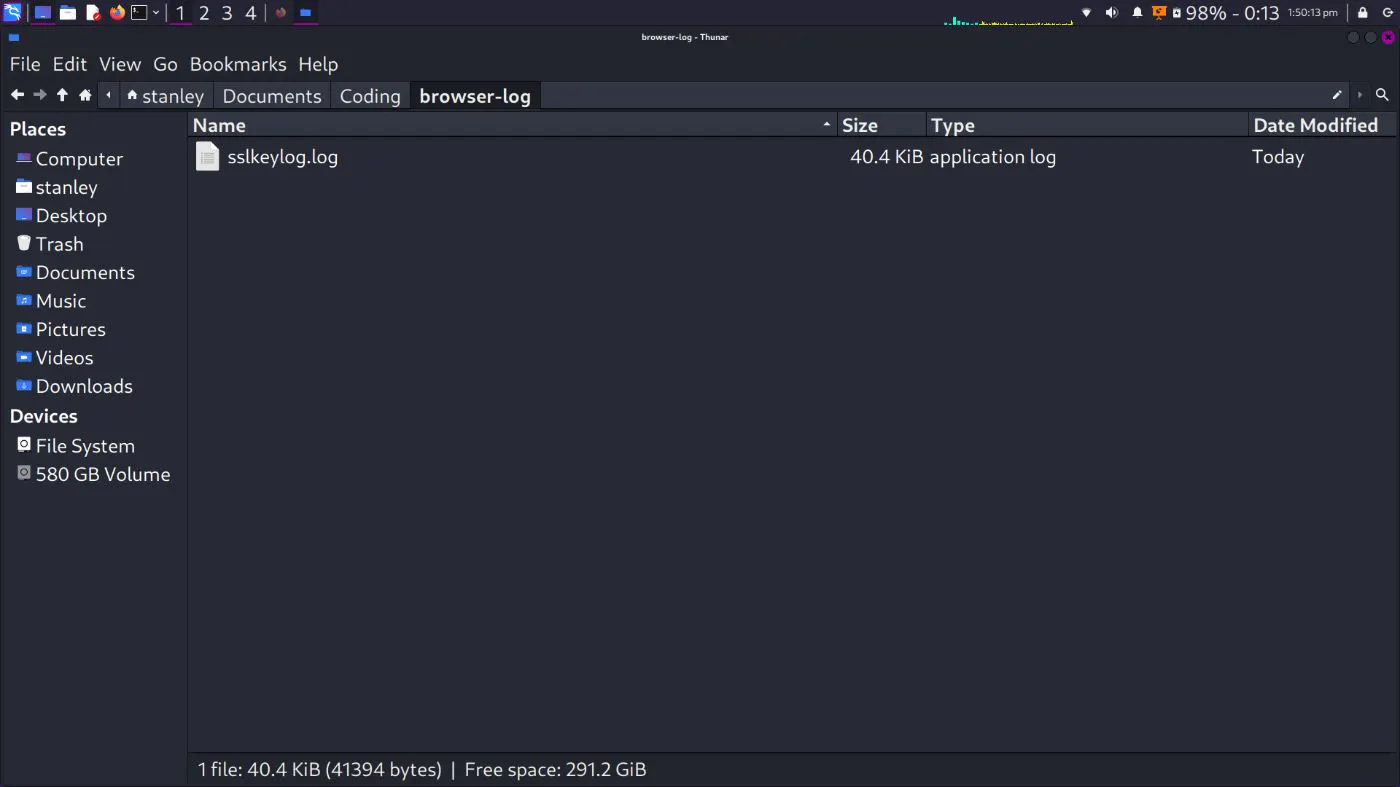Open the Go menu
Image resolution: width=1400 pixels, height=787 pixels.
pyautogui.click(x=165, y=63)
